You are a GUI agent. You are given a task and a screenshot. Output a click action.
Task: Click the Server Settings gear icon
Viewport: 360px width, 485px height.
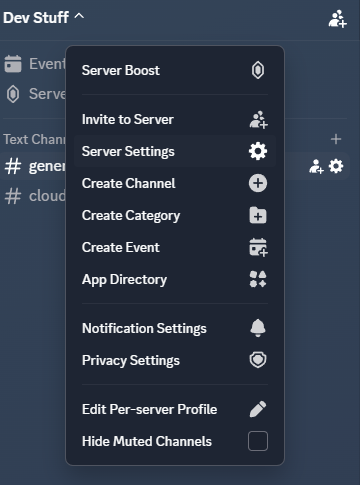click(258, 151)
